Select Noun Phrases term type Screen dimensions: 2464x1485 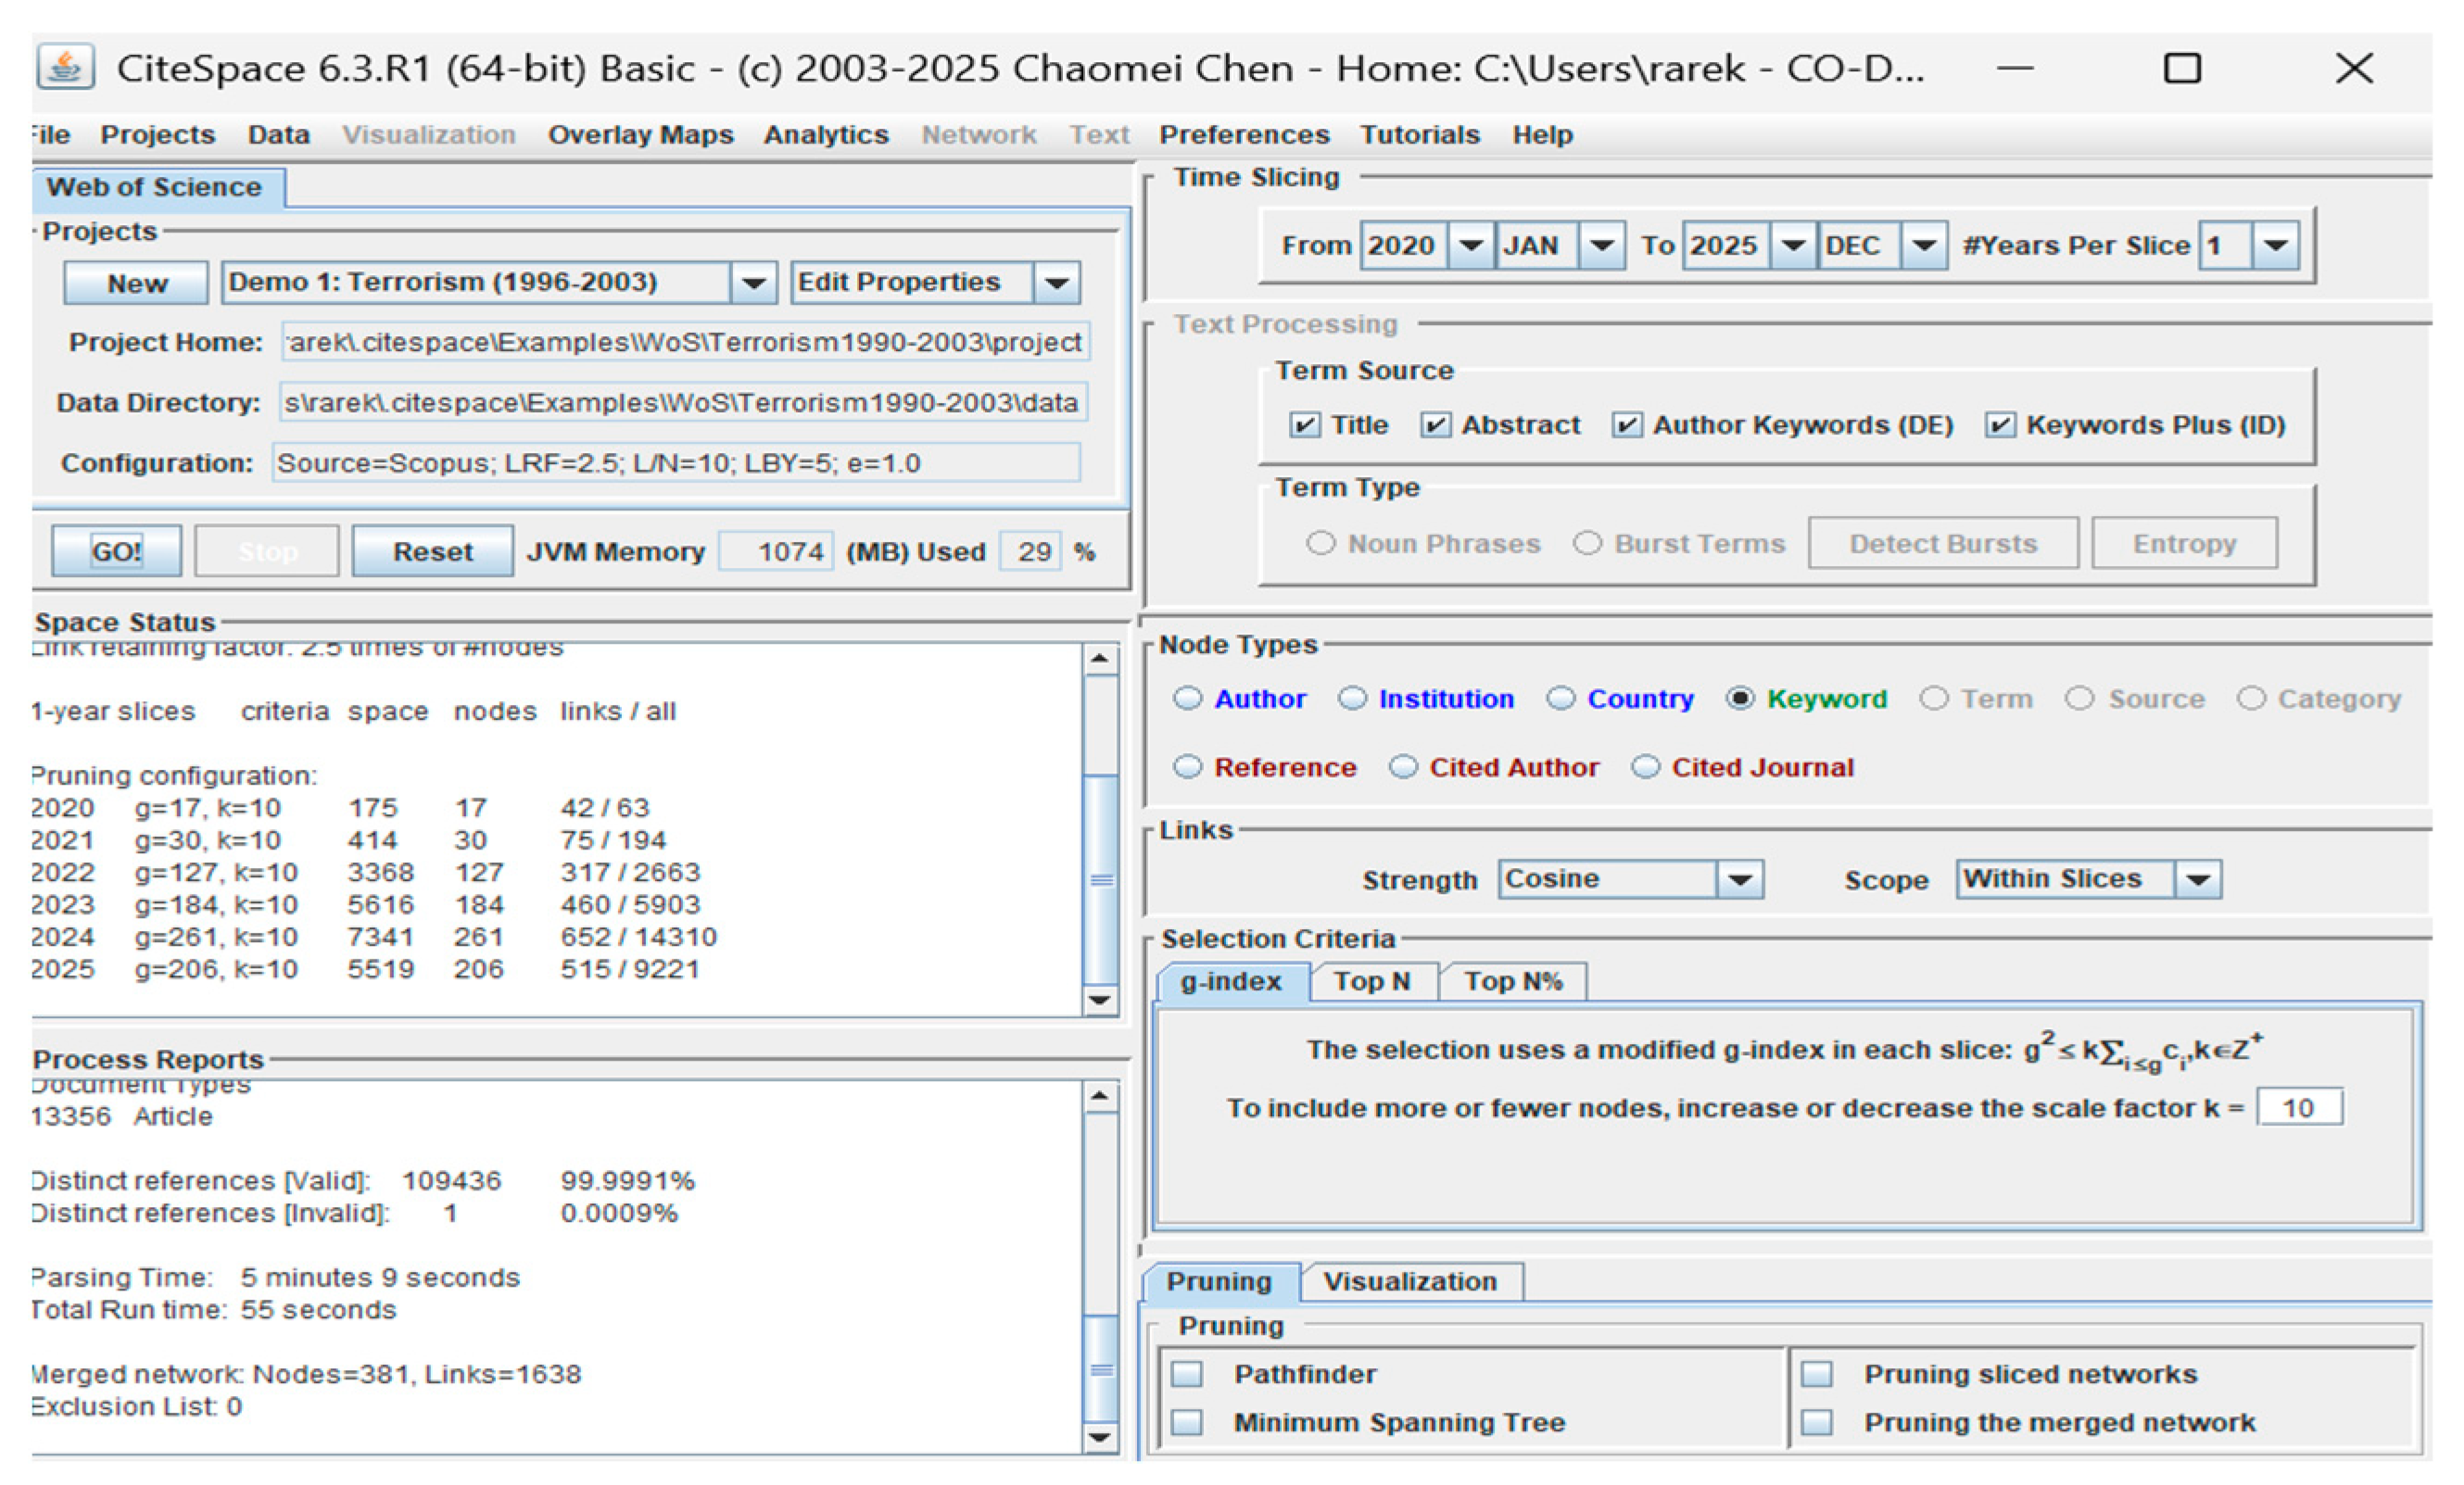tap(1321, 543)
